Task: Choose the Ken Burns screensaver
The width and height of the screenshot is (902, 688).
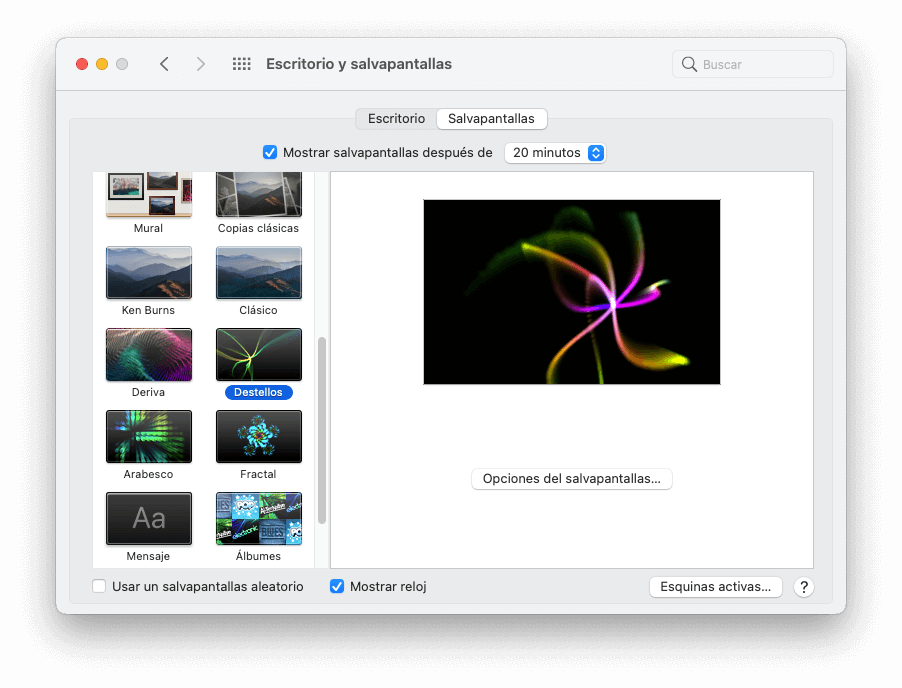Action: tap(148, 272)
